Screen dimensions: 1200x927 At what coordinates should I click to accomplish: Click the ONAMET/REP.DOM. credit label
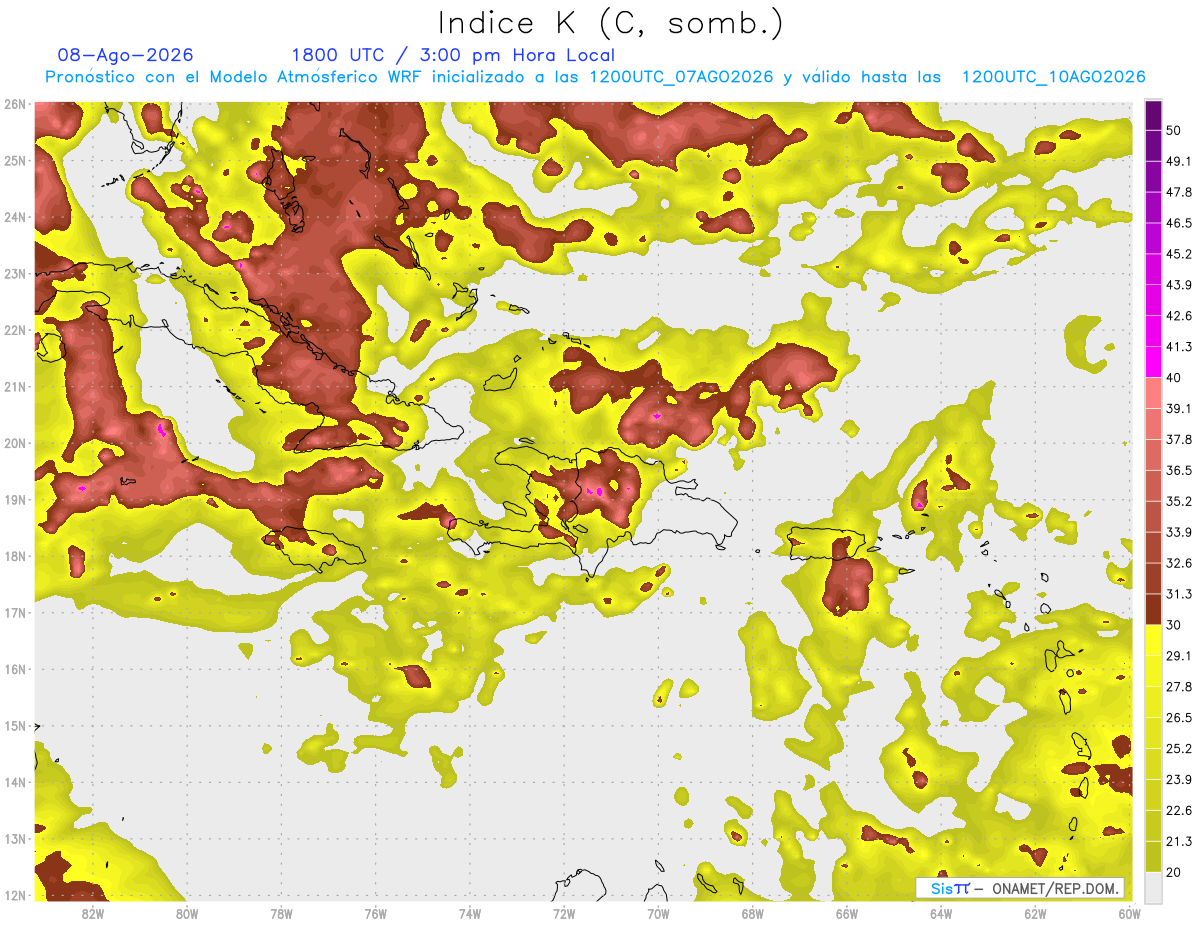pos(1055,888)
